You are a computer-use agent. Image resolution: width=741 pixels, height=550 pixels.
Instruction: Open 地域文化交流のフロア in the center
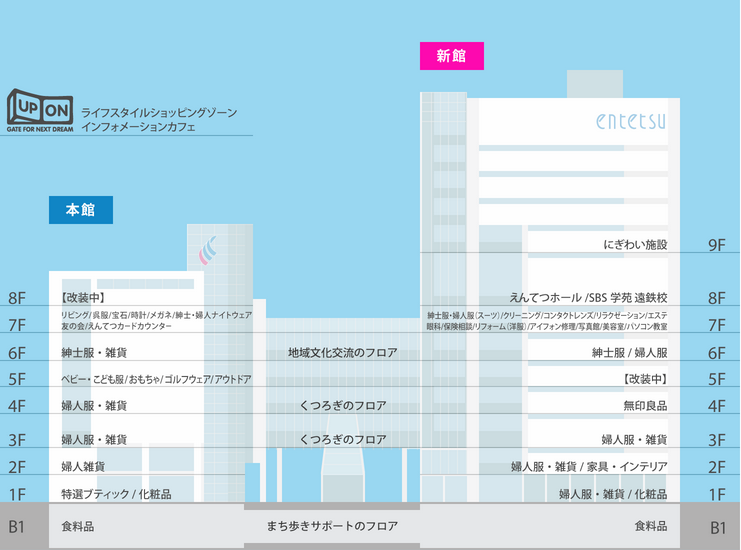pos(342,352)
